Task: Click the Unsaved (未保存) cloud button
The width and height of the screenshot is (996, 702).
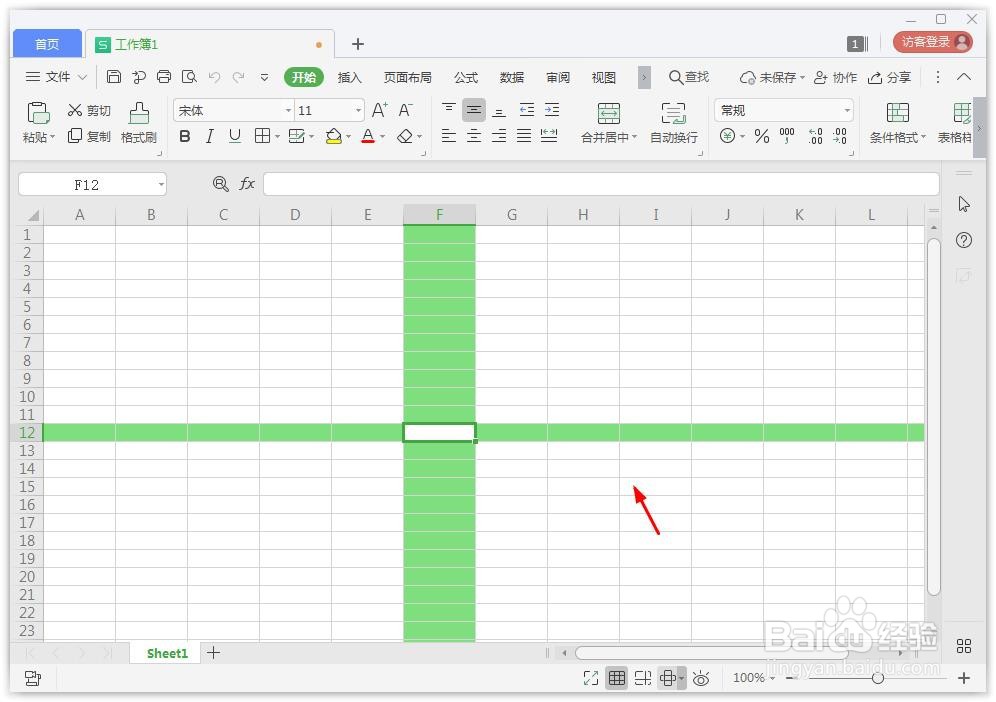Action: pyautogui.click(x=772, y=78)
